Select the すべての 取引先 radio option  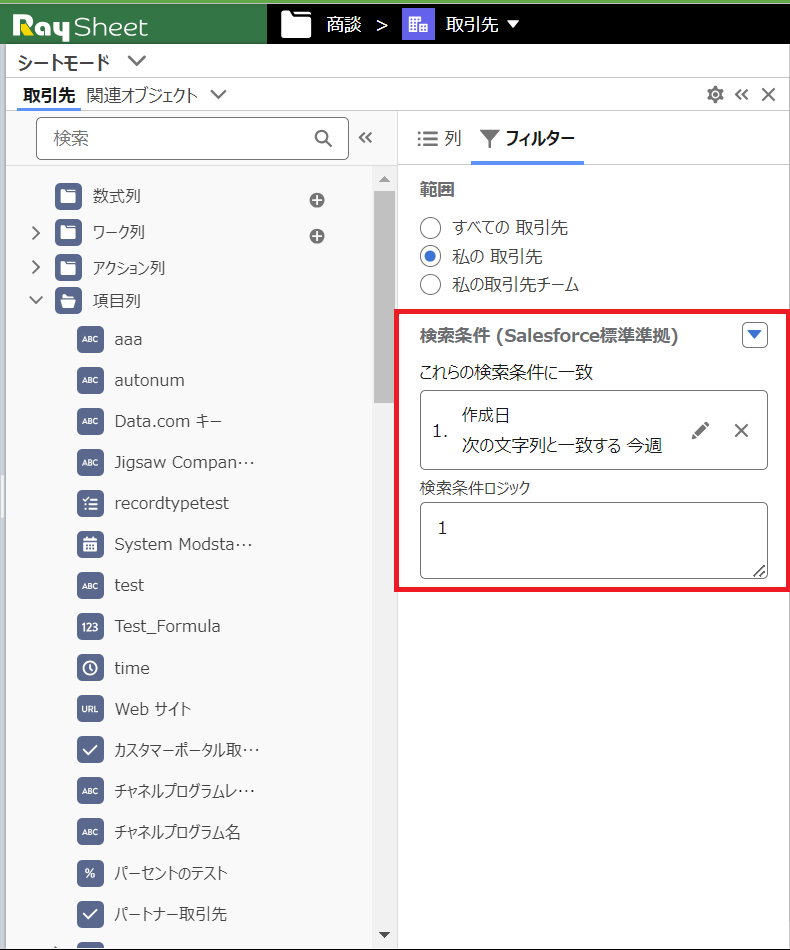[430, 228]
